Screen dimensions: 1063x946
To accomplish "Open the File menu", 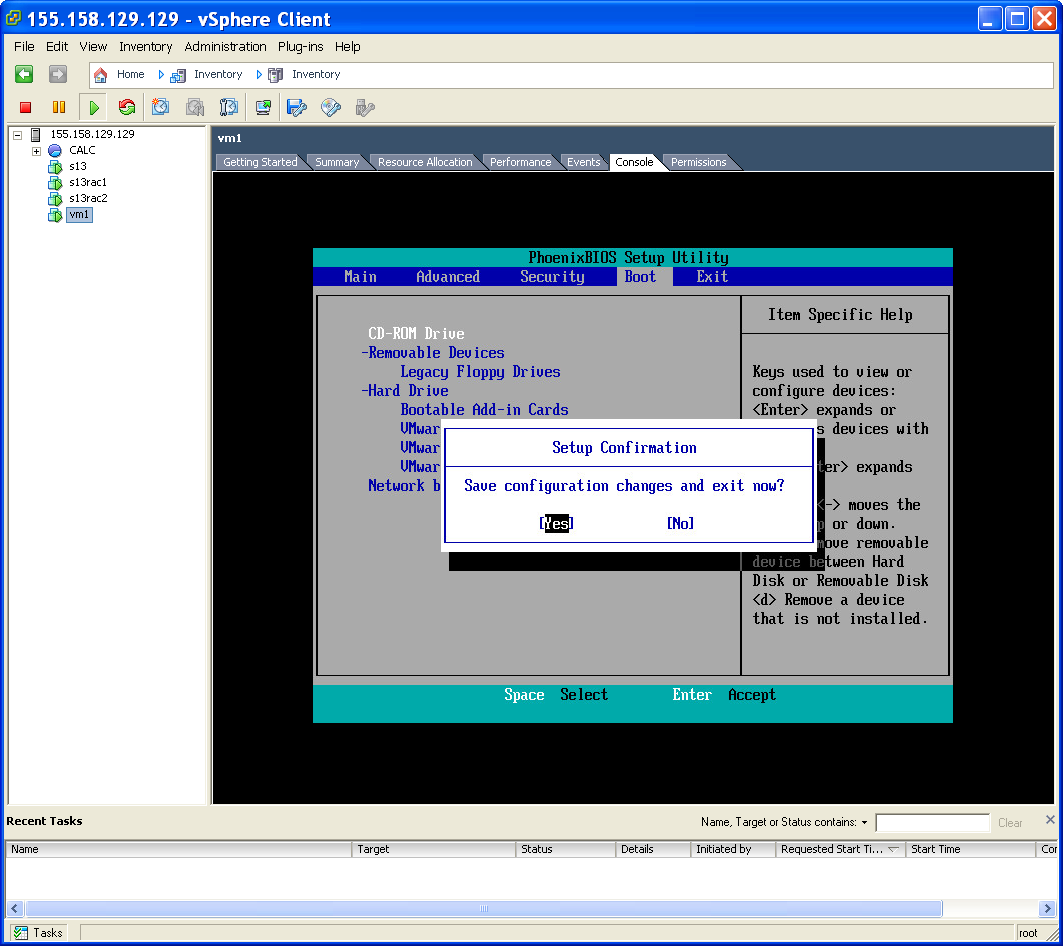I will [24, 47].
